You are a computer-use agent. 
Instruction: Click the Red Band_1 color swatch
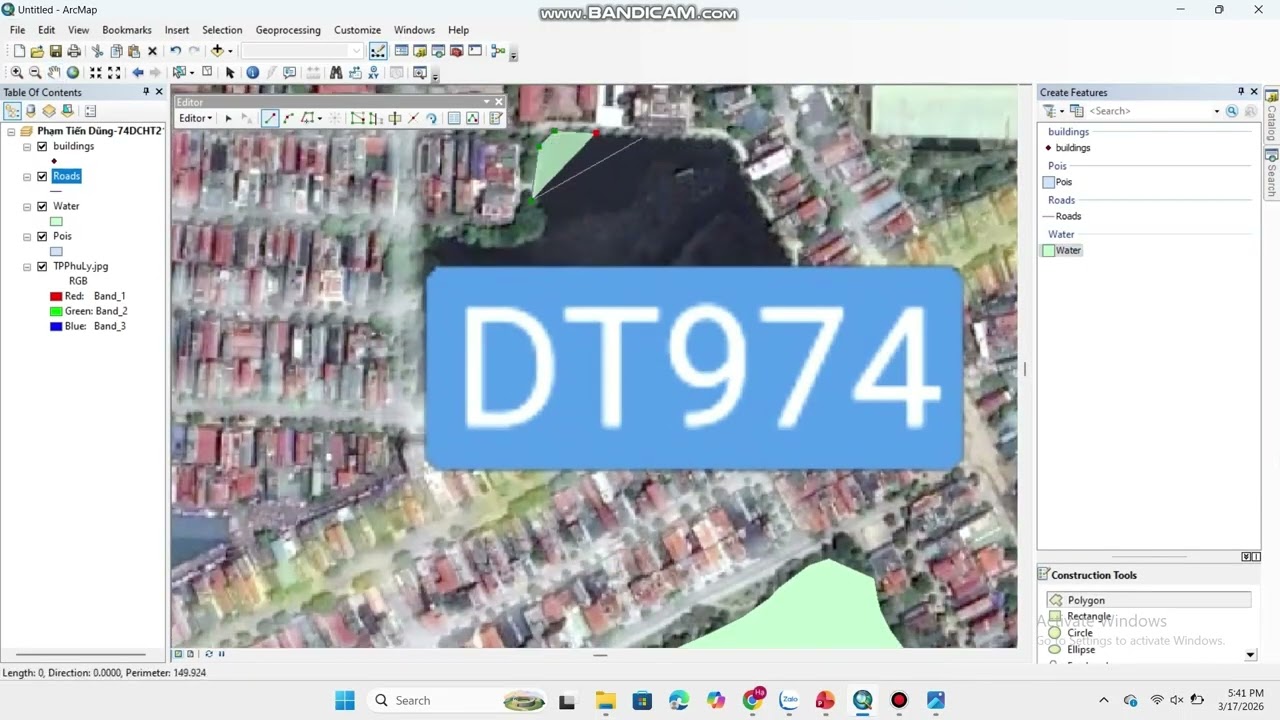(x=56, y=296)
